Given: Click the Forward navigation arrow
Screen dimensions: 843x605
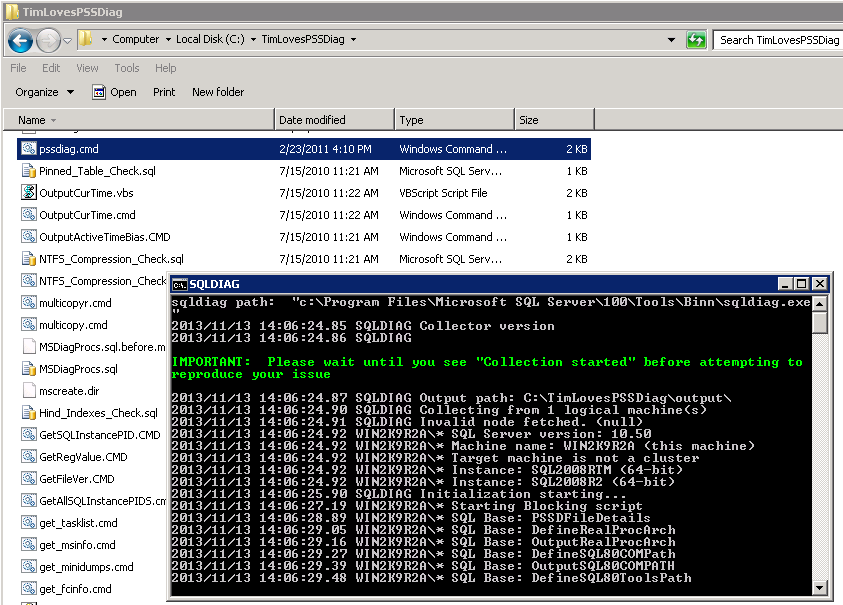Looking at the screenshot, I should pyautogui.click(x=48, y=40).
